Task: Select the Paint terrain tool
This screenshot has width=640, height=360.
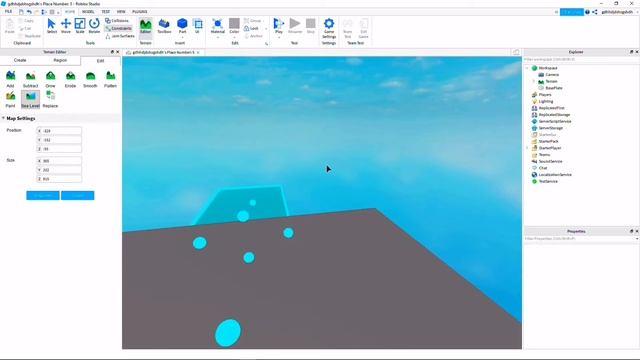Action: point(10,99)
